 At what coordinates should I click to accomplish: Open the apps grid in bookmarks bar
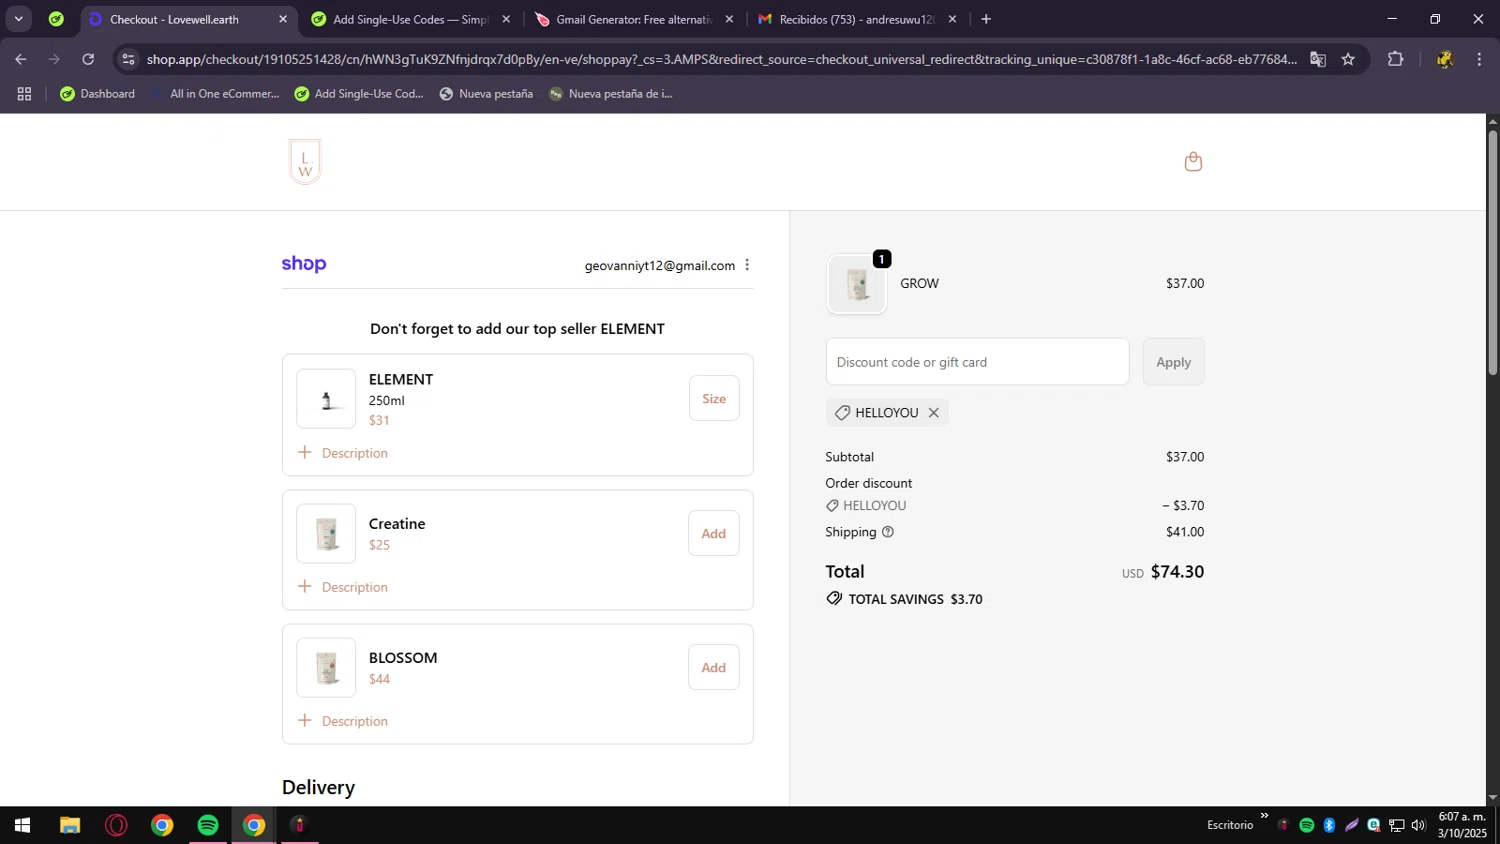[25, 94]
